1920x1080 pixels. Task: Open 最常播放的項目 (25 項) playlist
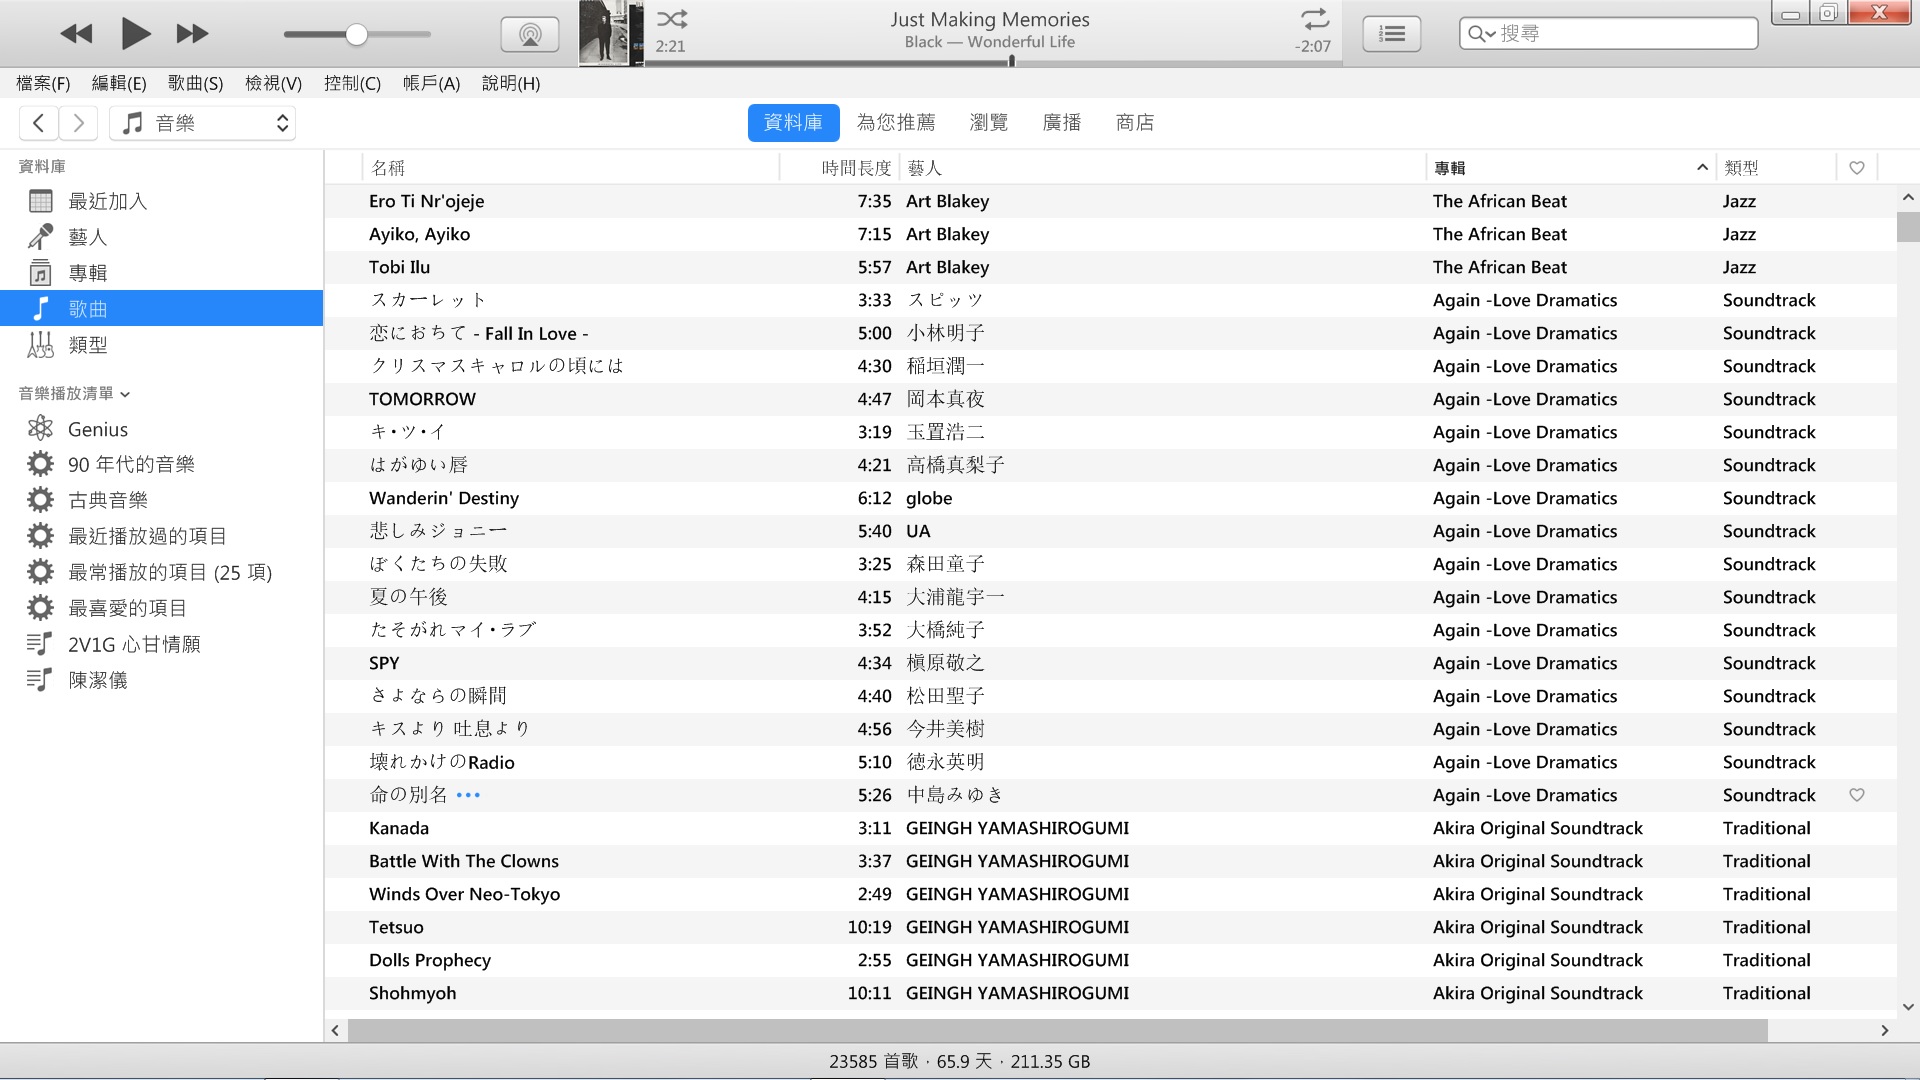point(162,572)
